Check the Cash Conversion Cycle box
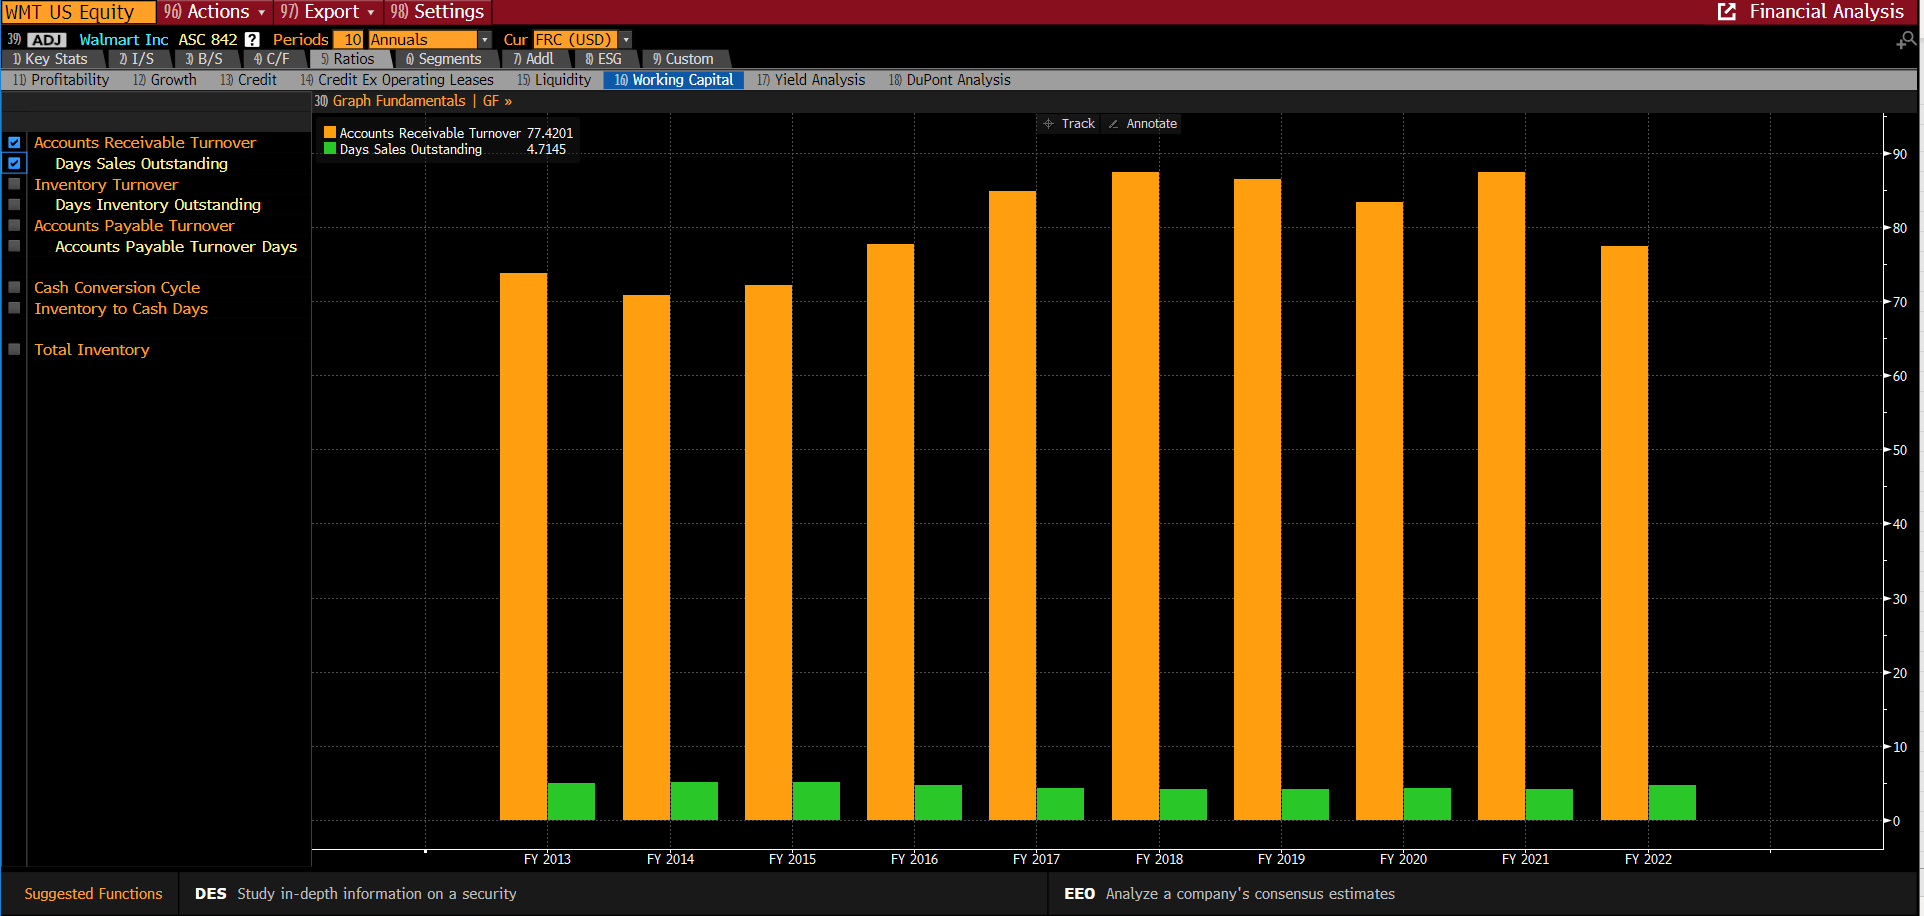Image resolution: width=1924 pixels, height=916 pixels. (x=14, y=287)
